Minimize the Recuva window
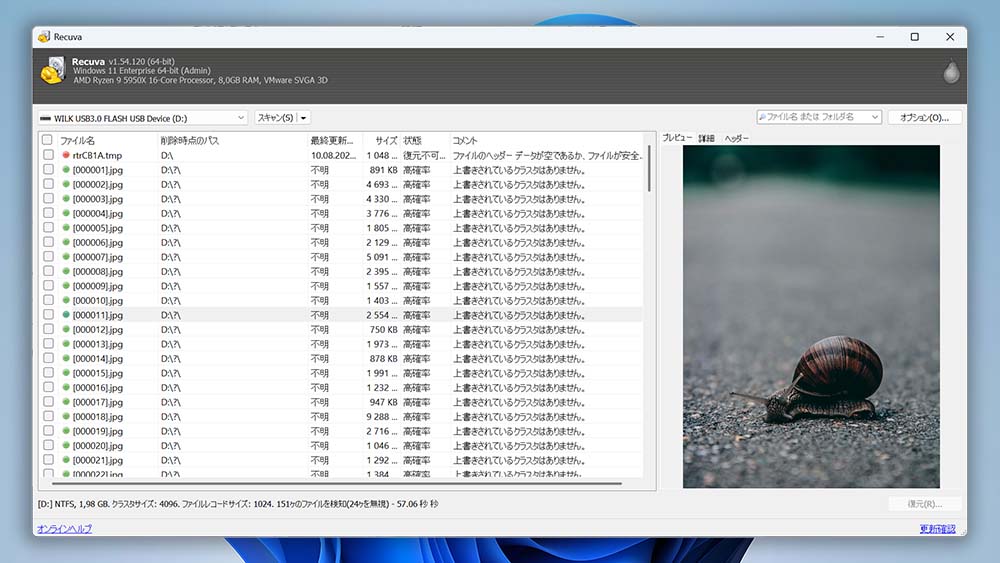The image size is (1000, 563). pos(880,37)
